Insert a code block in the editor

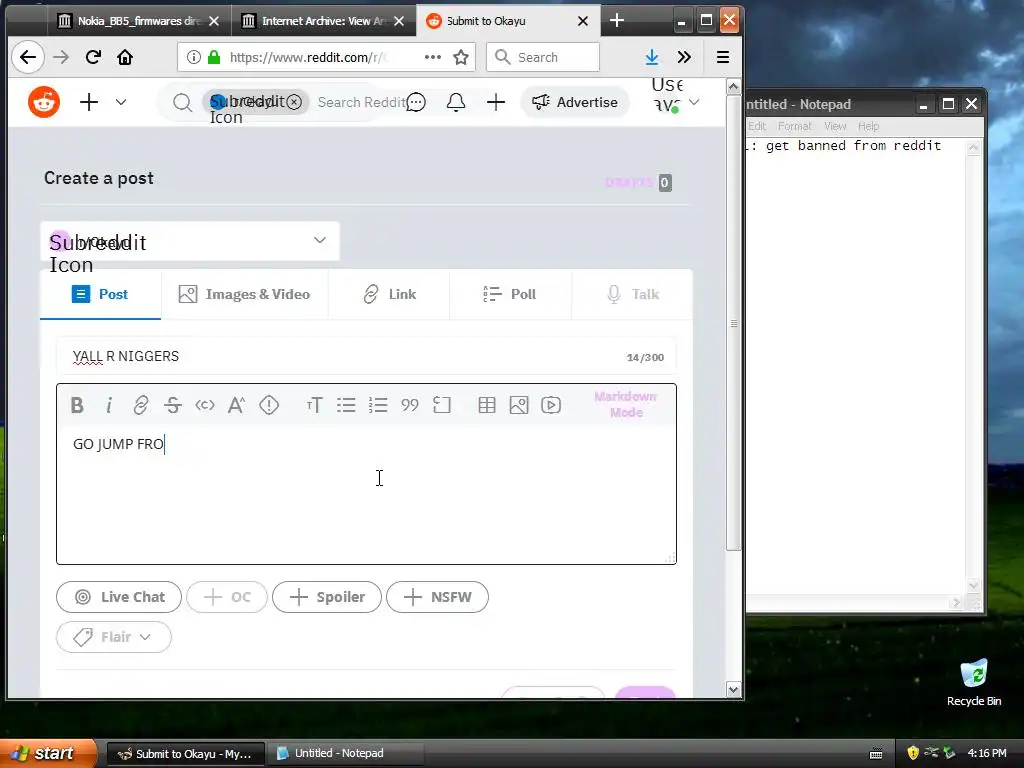441,405
